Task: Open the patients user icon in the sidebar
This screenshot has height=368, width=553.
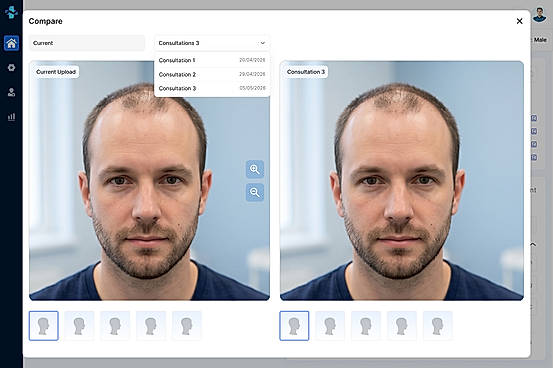Action: click(11, 92)
